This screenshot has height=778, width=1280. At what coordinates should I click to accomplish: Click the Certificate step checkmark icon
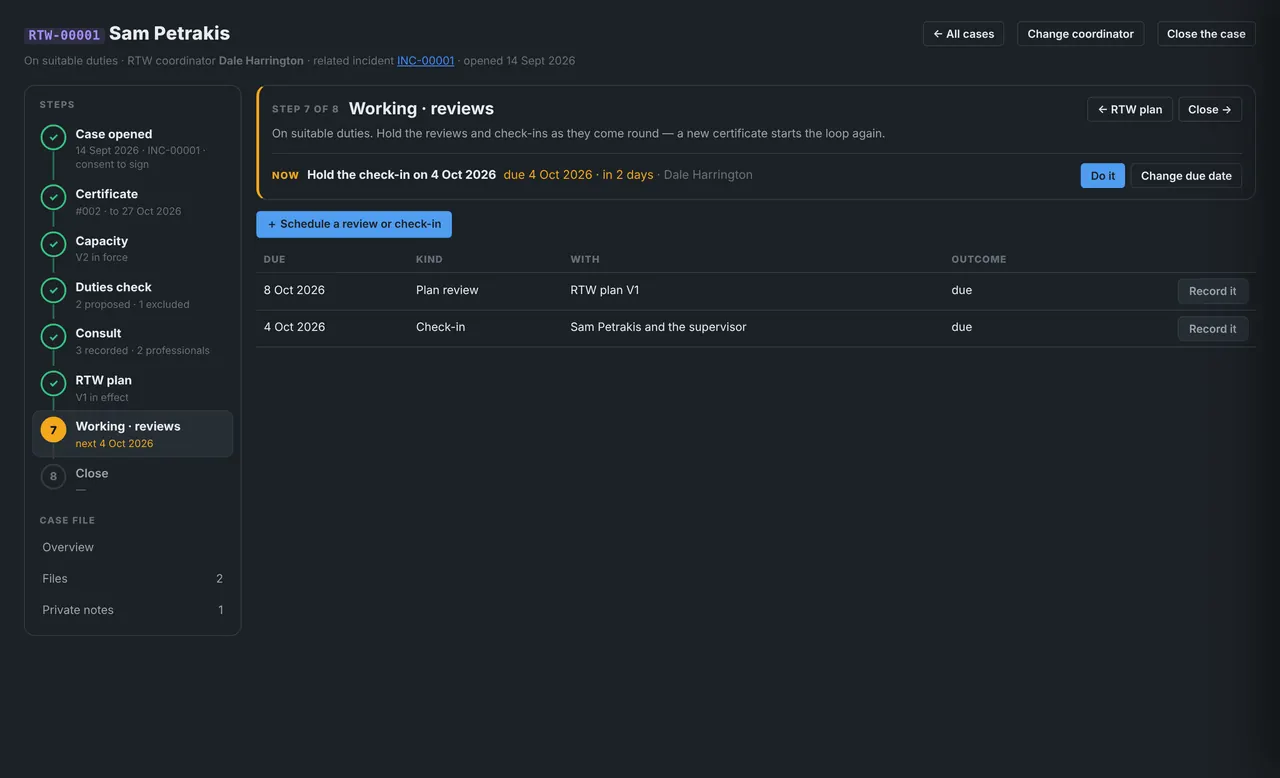pos(53,198)
